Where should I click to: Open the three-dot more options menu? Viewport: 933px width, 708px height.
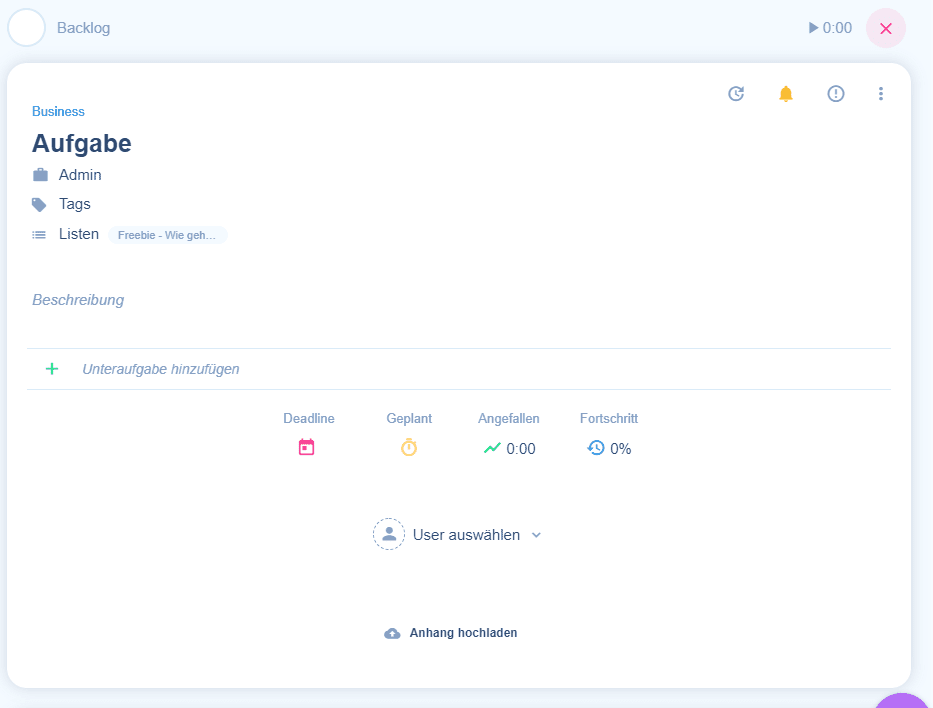pos(881,93)
